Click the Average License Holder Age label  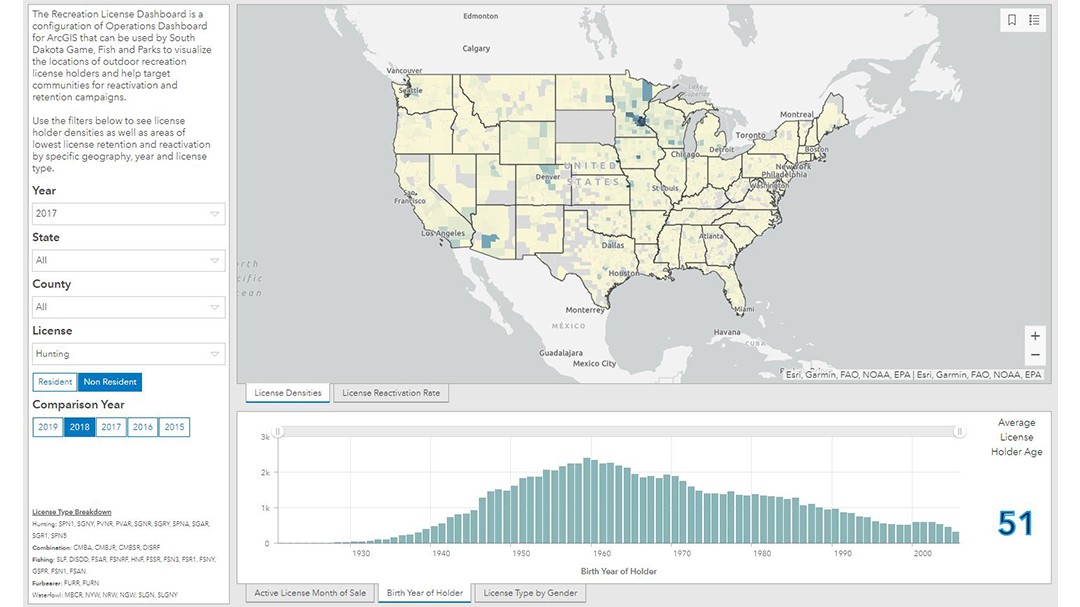[1016, 438]
